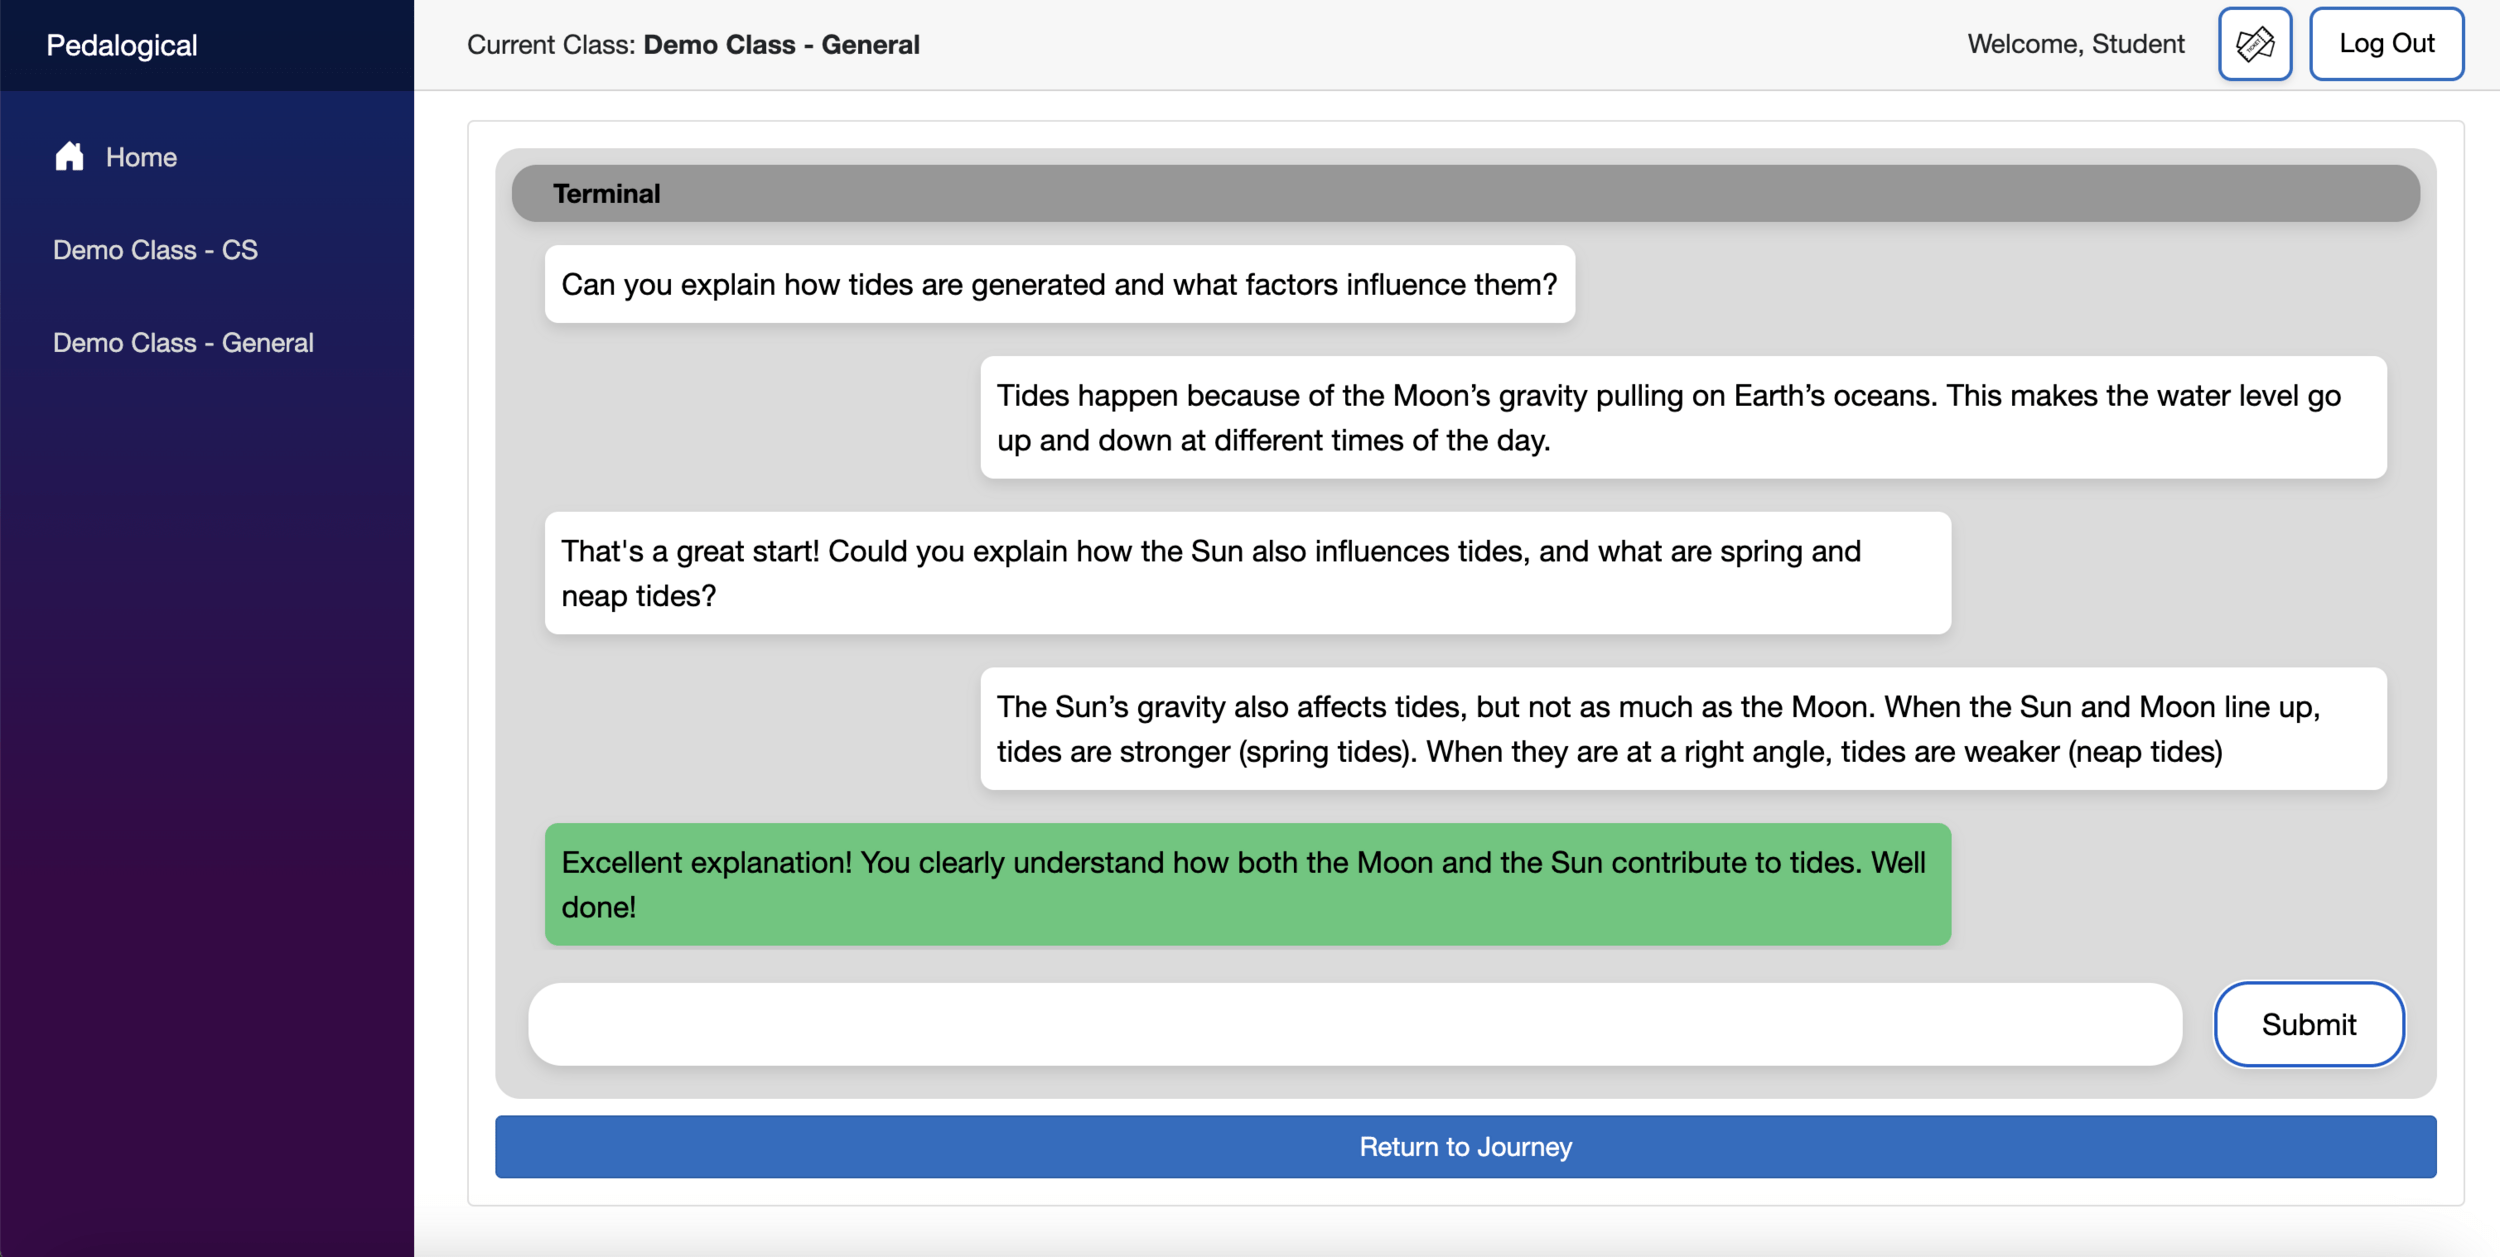This screenshot has height=1257, width=2500.
Task: Click the Current Class: label prefix
Action: [551, 45]
